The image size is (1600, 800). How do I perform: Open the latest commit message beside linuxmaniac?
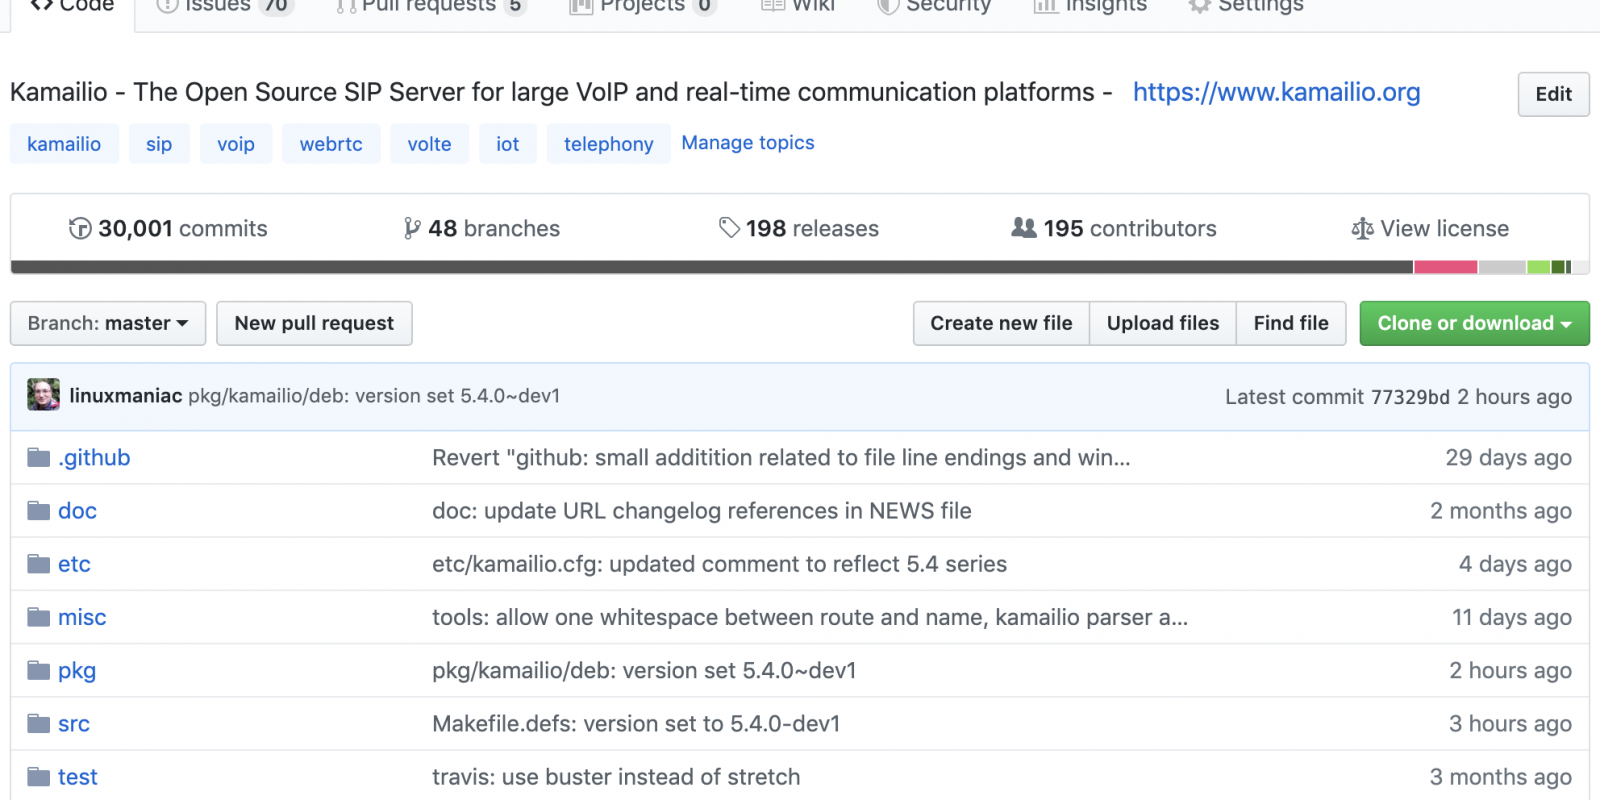[374, 396]
